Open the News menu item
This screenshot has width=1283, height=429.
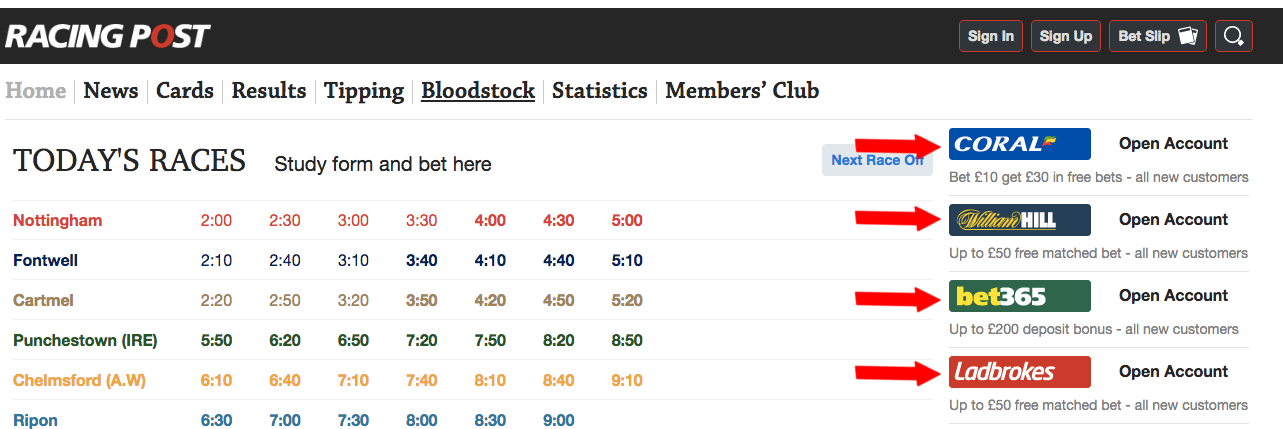(111, 91)
